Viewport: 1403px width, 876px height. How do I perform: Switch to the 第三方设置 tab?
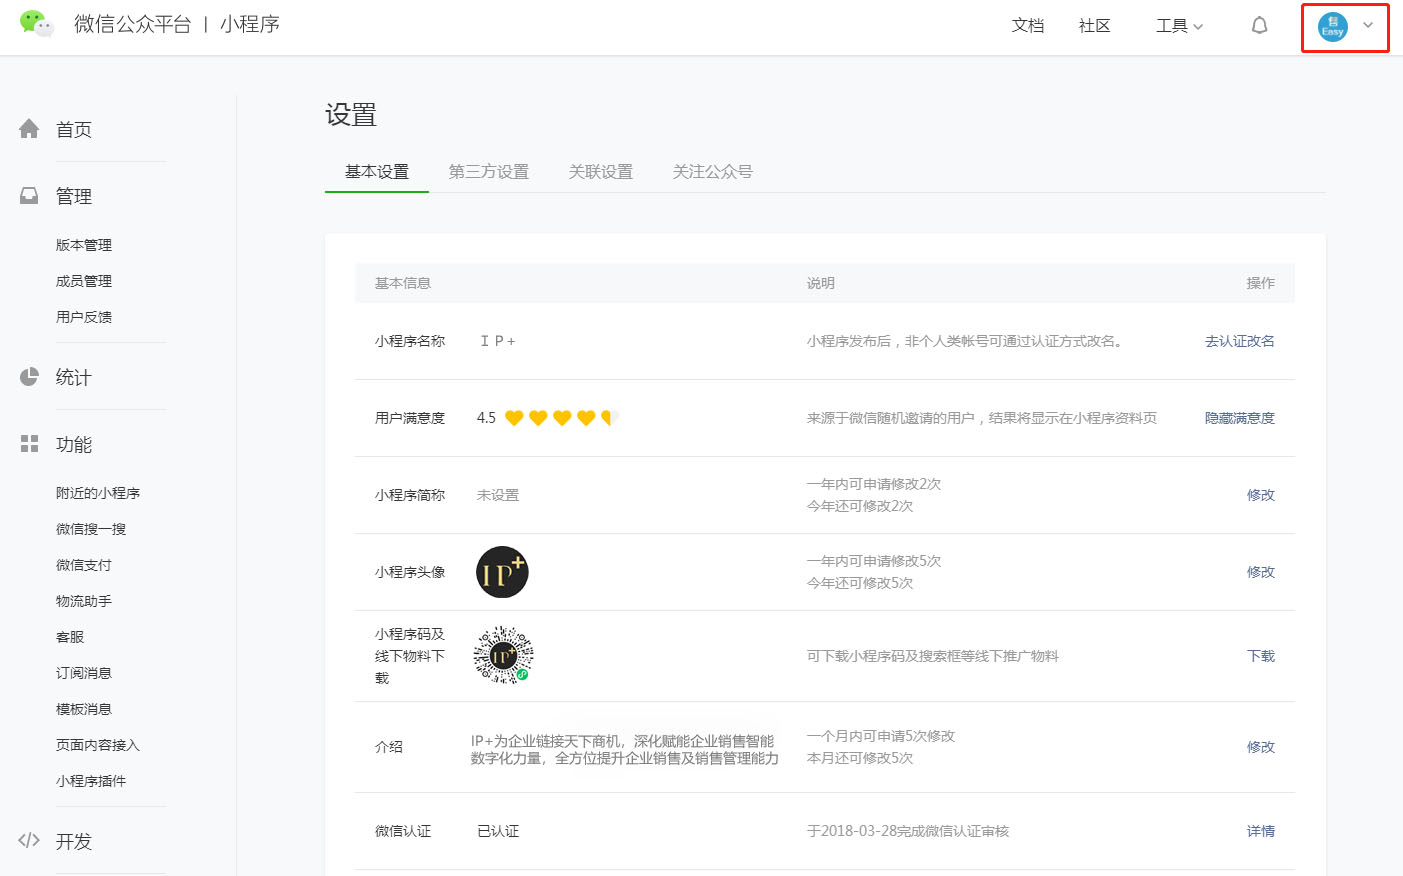pos(488,172)
